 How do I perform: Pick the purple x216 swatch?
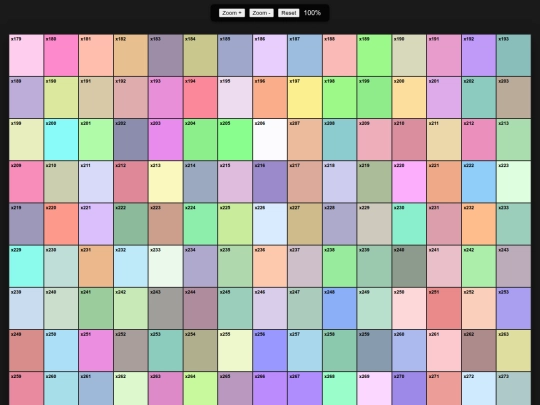point(270,182)
